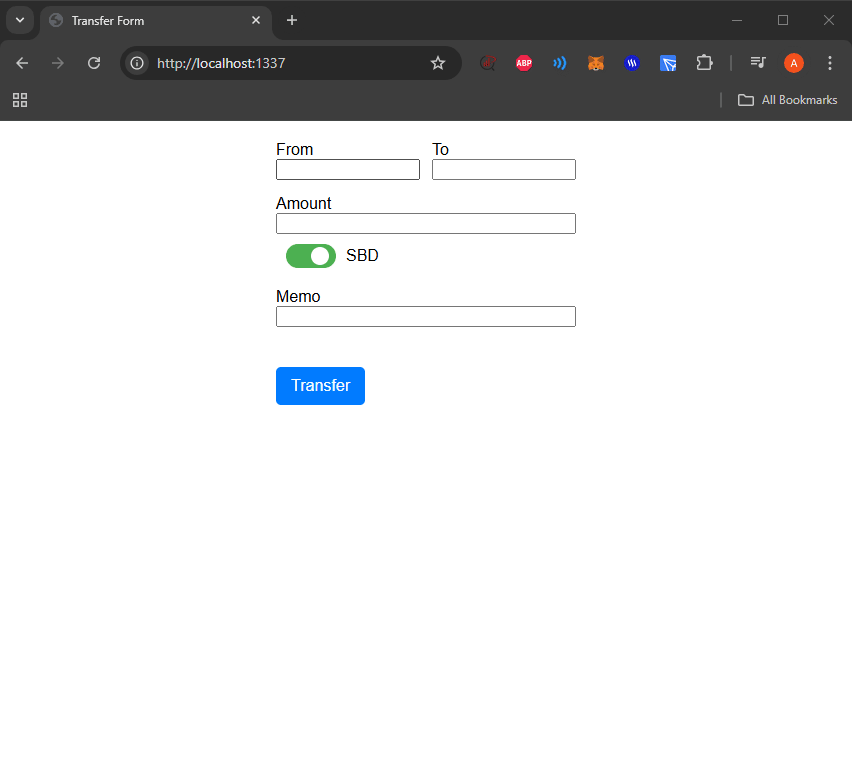
Task: Close the Transfer Form tab
Action: [x=256, y=20]
